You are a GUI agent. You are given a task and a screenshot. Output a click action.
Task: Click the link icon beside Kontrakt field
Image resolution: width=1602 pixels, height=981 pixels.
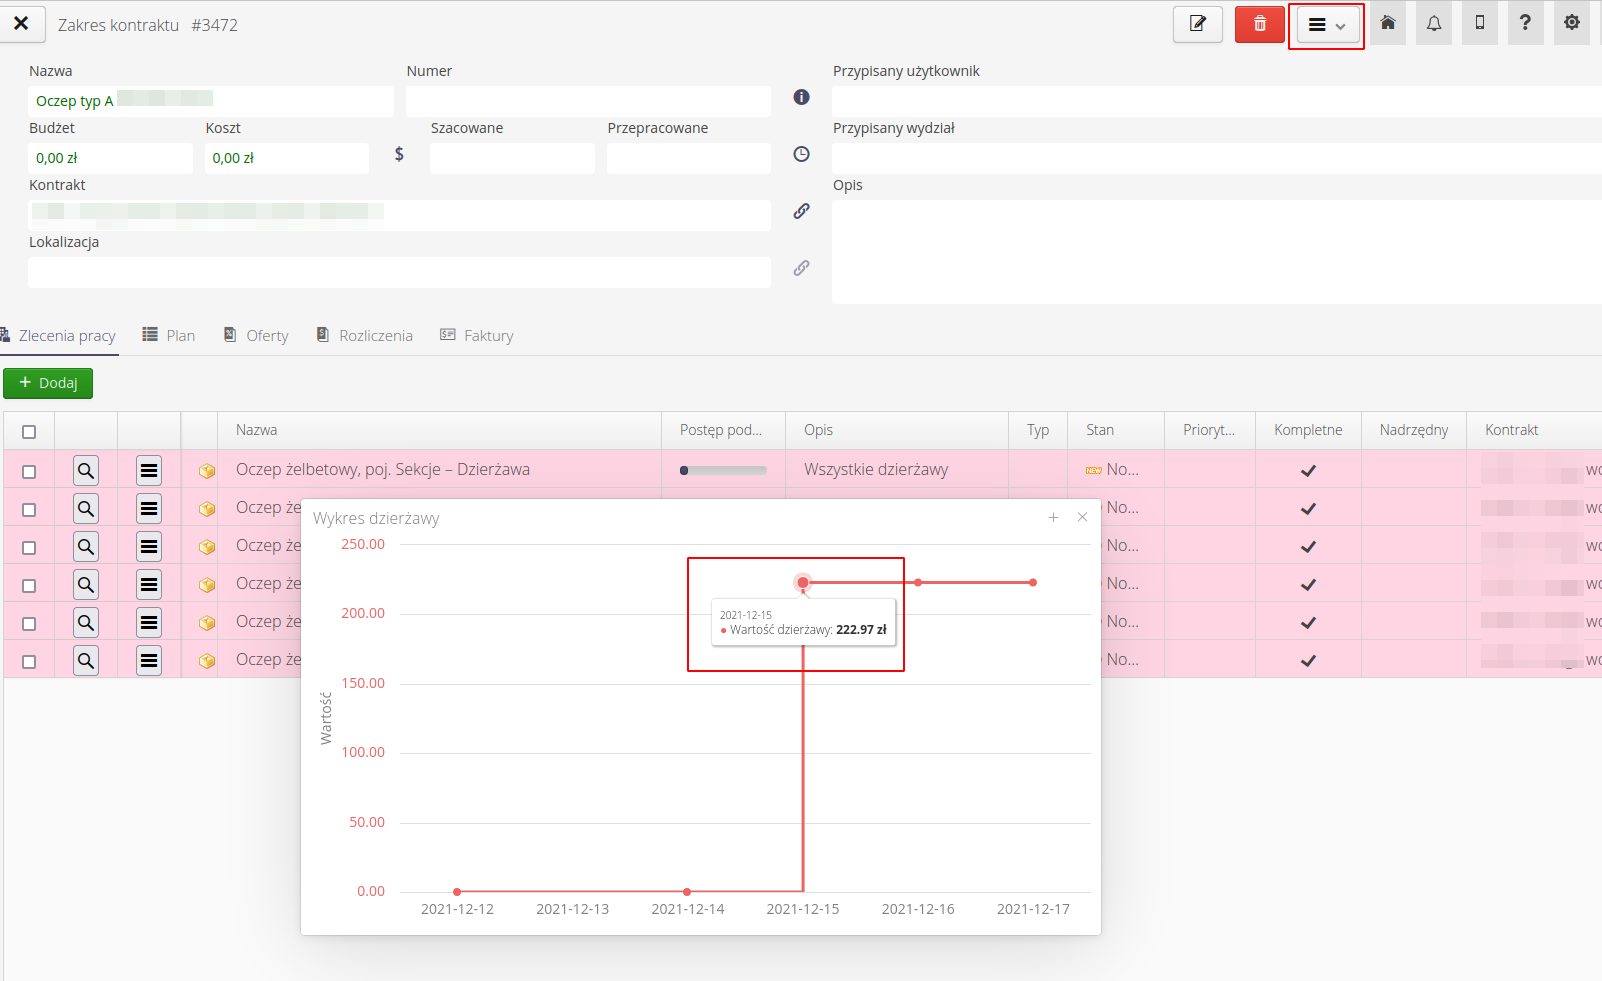tap(801, 211)
